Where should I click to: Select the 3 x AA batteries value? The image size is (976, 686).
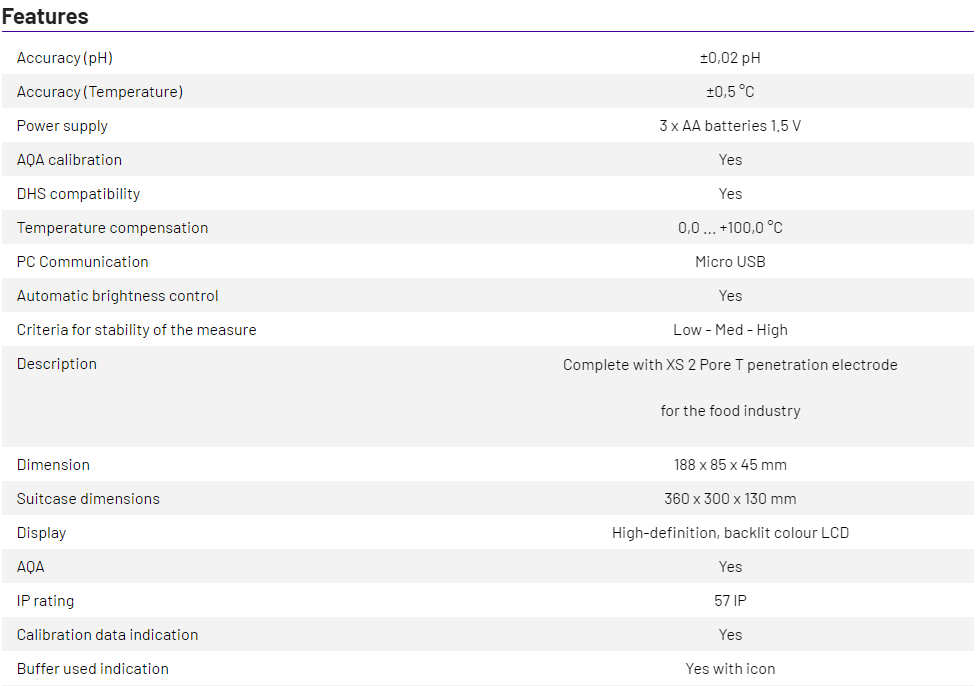[x=730, y=126]
